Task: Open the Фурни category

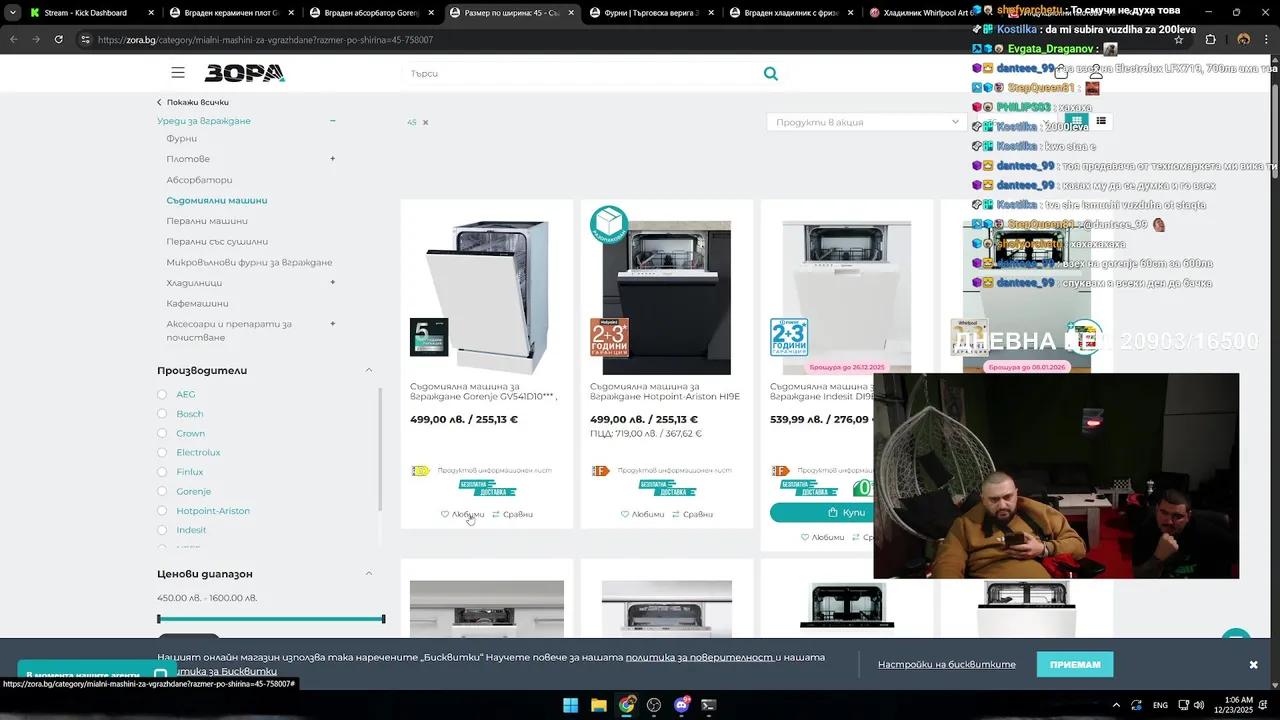Action: 182,139
